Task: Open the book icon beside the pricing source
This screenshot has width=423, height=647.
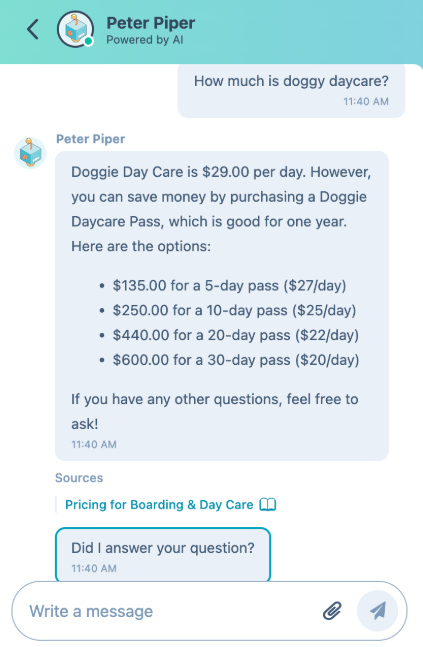Action: tap(267, 504)
